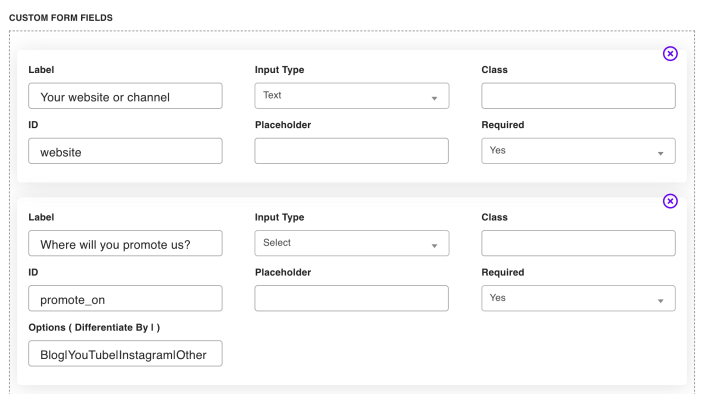Click the 'CUSTOM FORM FIELDS' heading
The width and height of the screenshot is (704, 394).
61,18
